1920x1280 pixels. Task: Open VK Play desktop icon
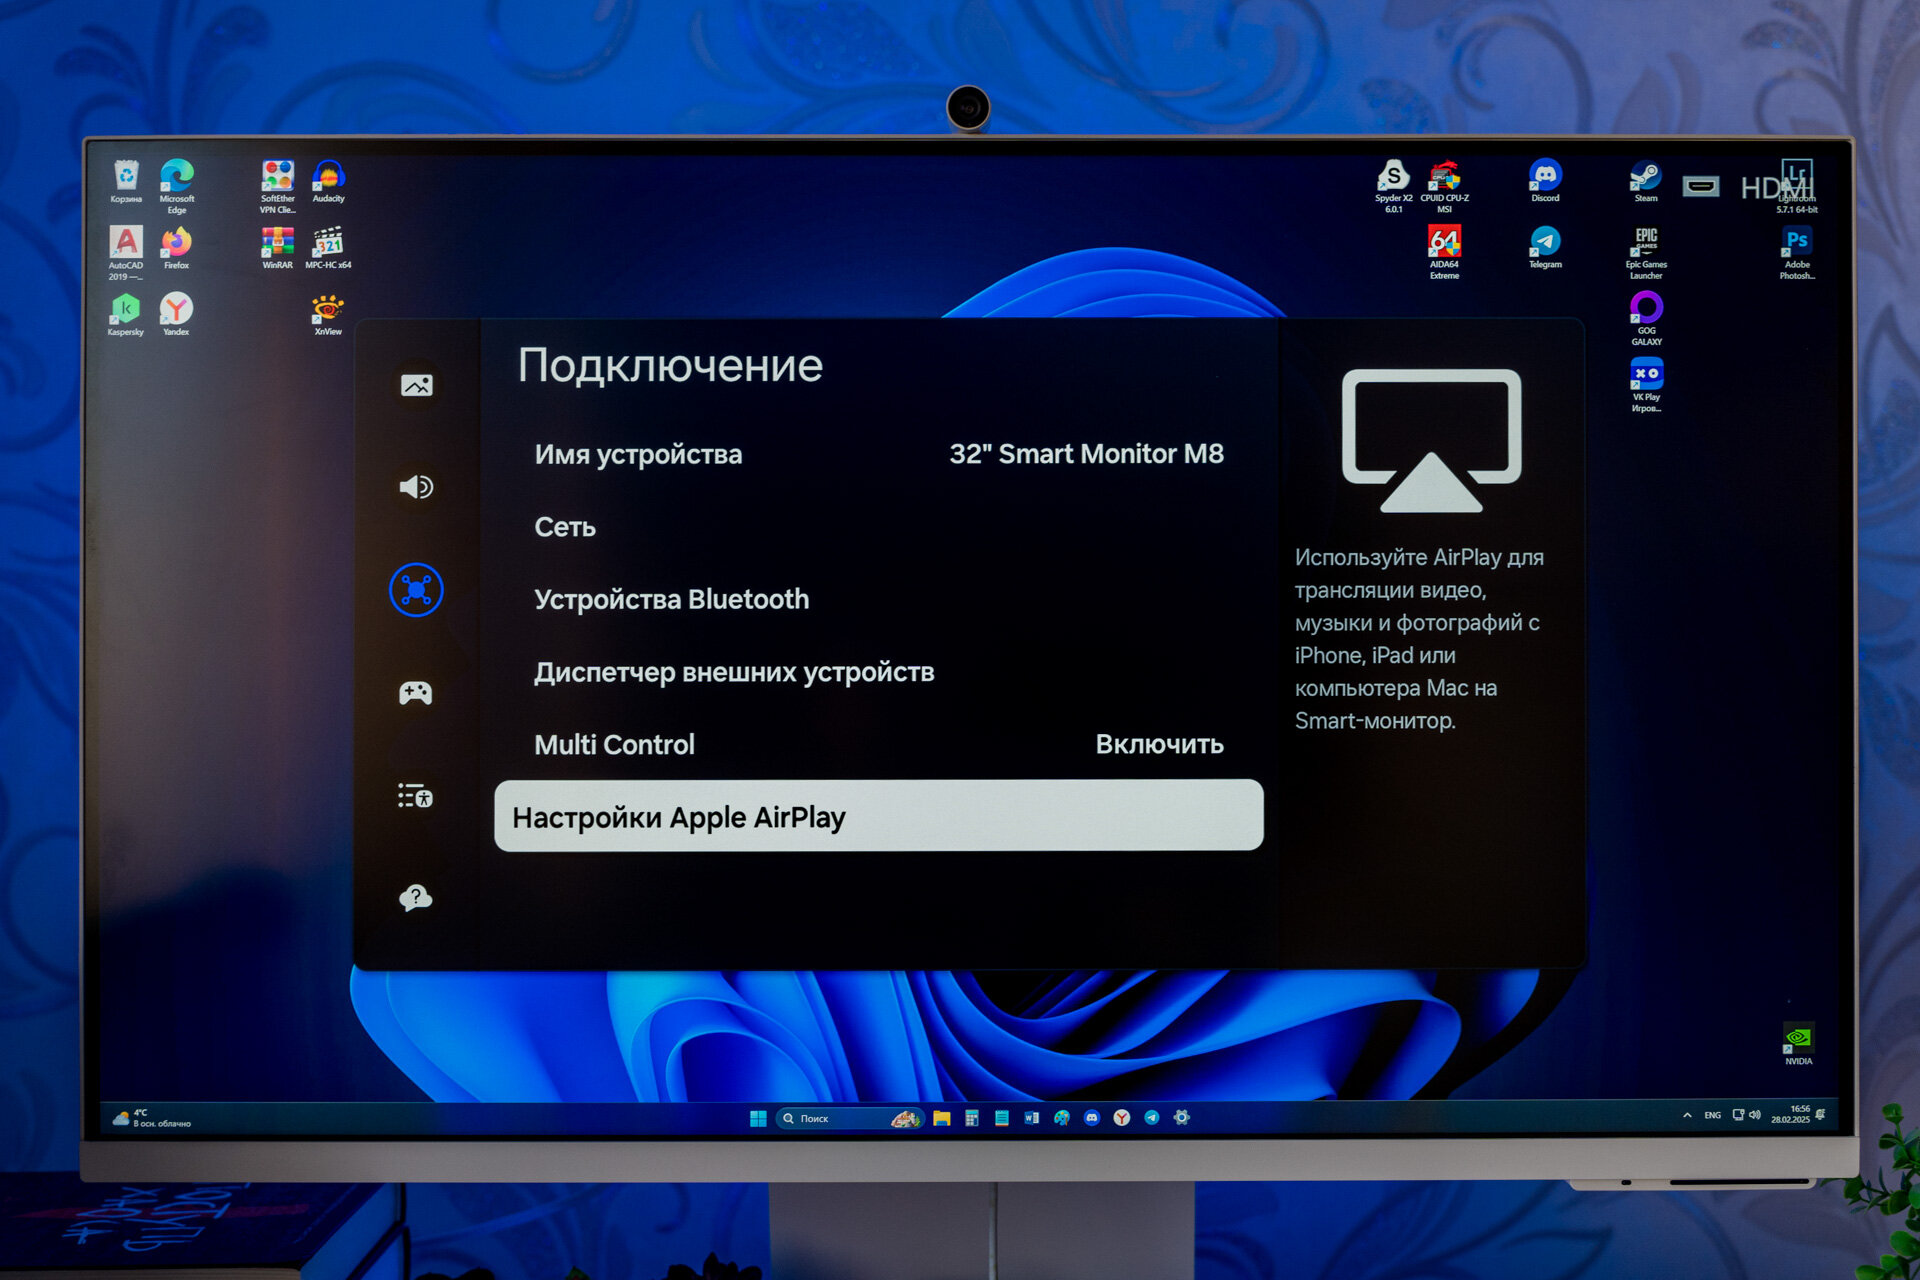[1646, 384]
